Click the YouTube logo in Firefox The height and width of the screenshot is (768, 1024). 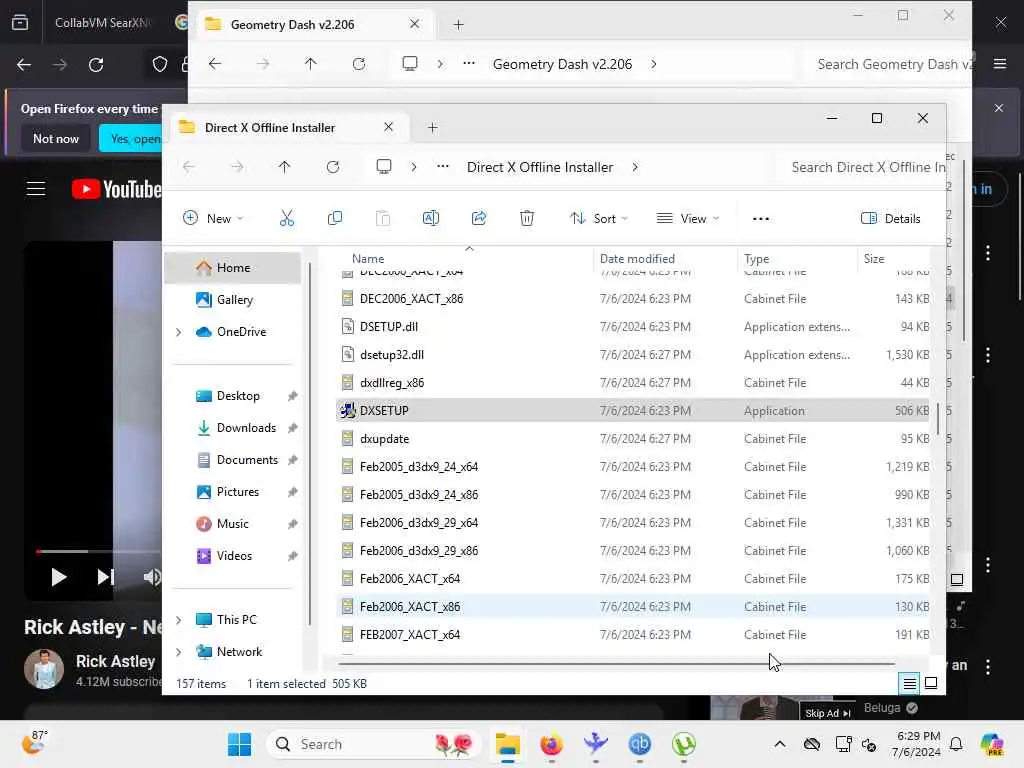click(116, 189)
